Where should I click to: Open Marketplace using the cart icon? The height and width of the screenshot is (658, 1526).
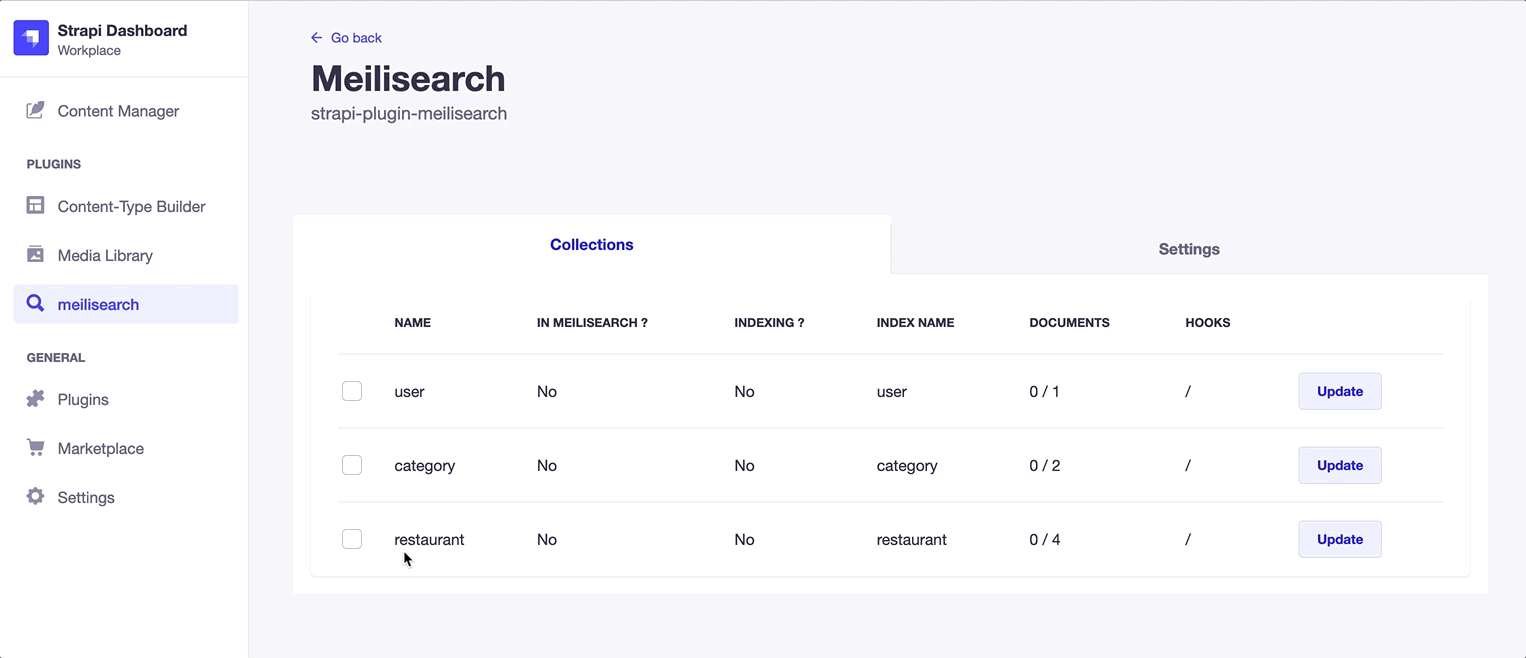click(x=34, y=448)
